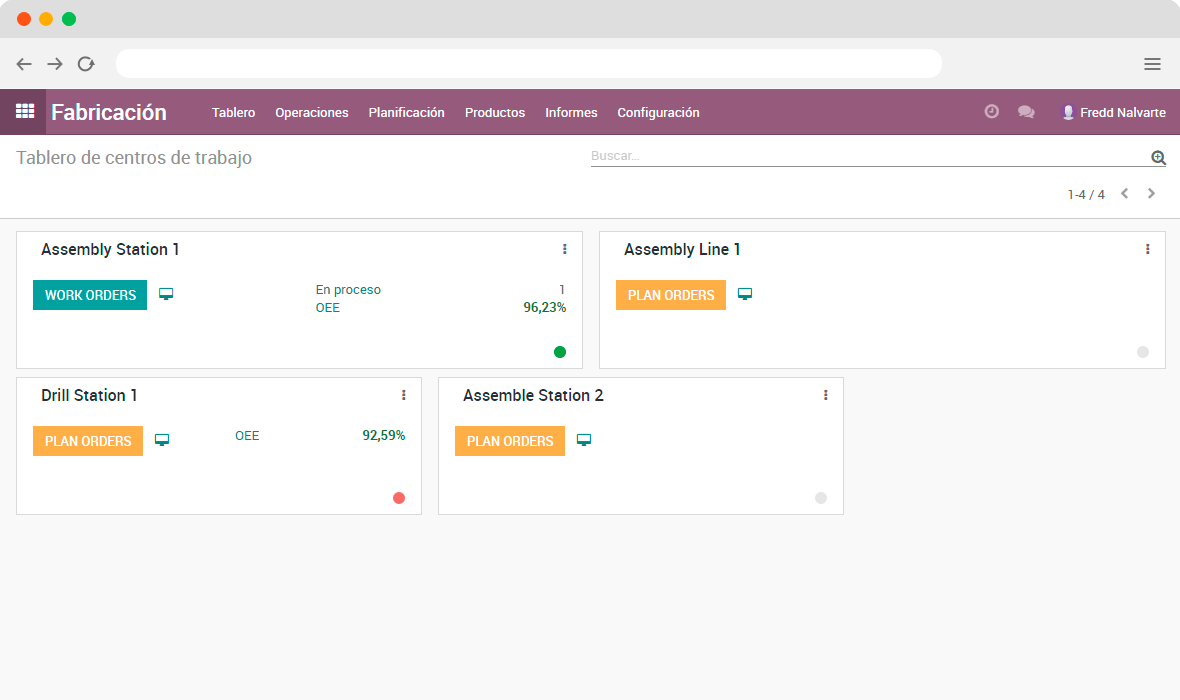1180x700 pixels.
Task: Toggle gray status dot on Assemble Station 2
Action: 821,498
